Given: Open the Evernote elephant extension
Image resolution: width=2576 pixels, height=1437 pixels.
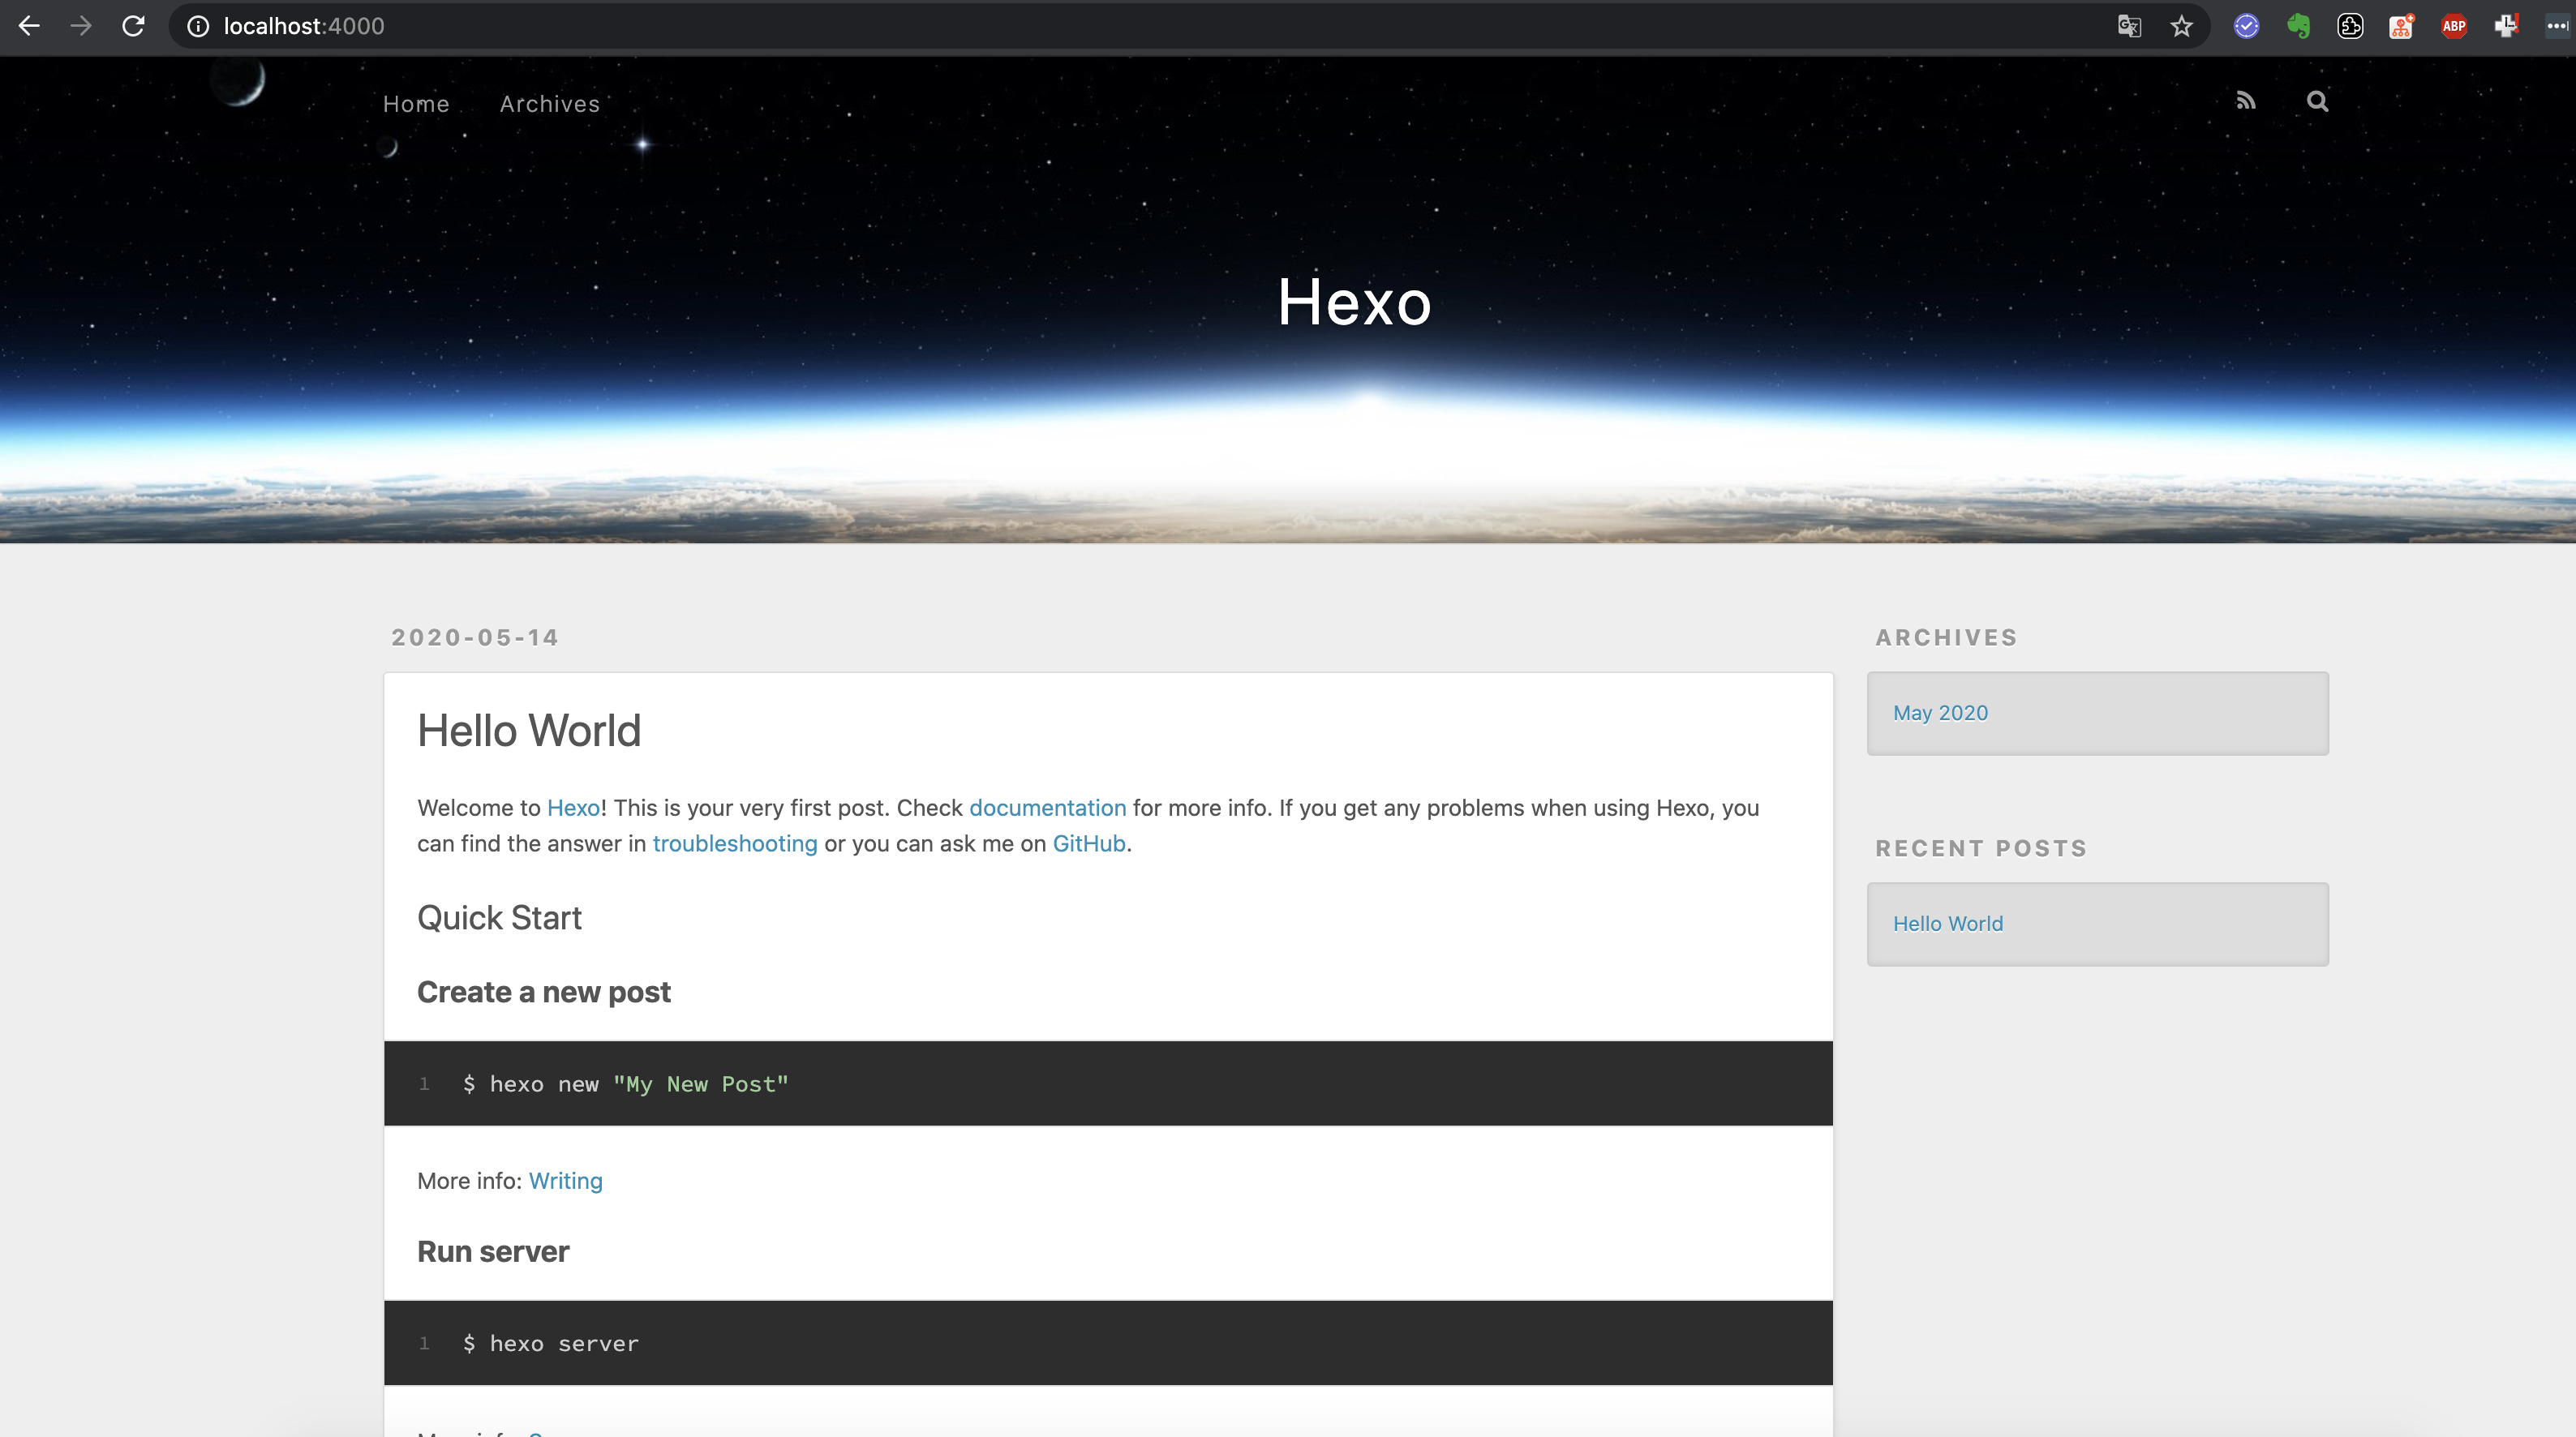Looking at the screenshot, I should point(2298,26).
